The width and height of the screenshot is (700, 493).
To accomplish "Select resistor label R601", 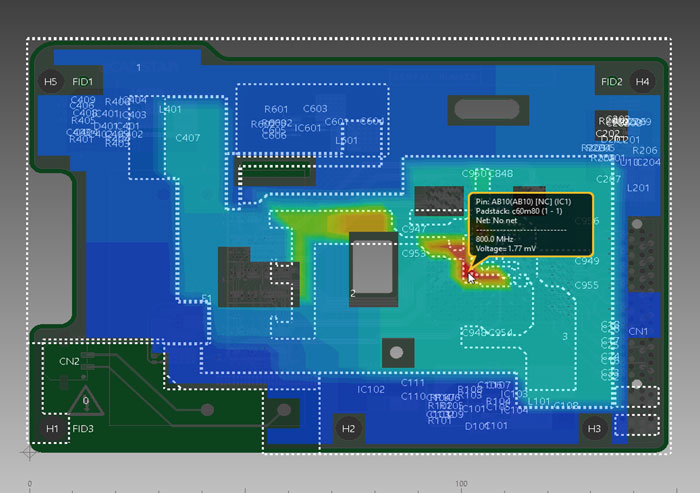I will [x=276, y=109].
